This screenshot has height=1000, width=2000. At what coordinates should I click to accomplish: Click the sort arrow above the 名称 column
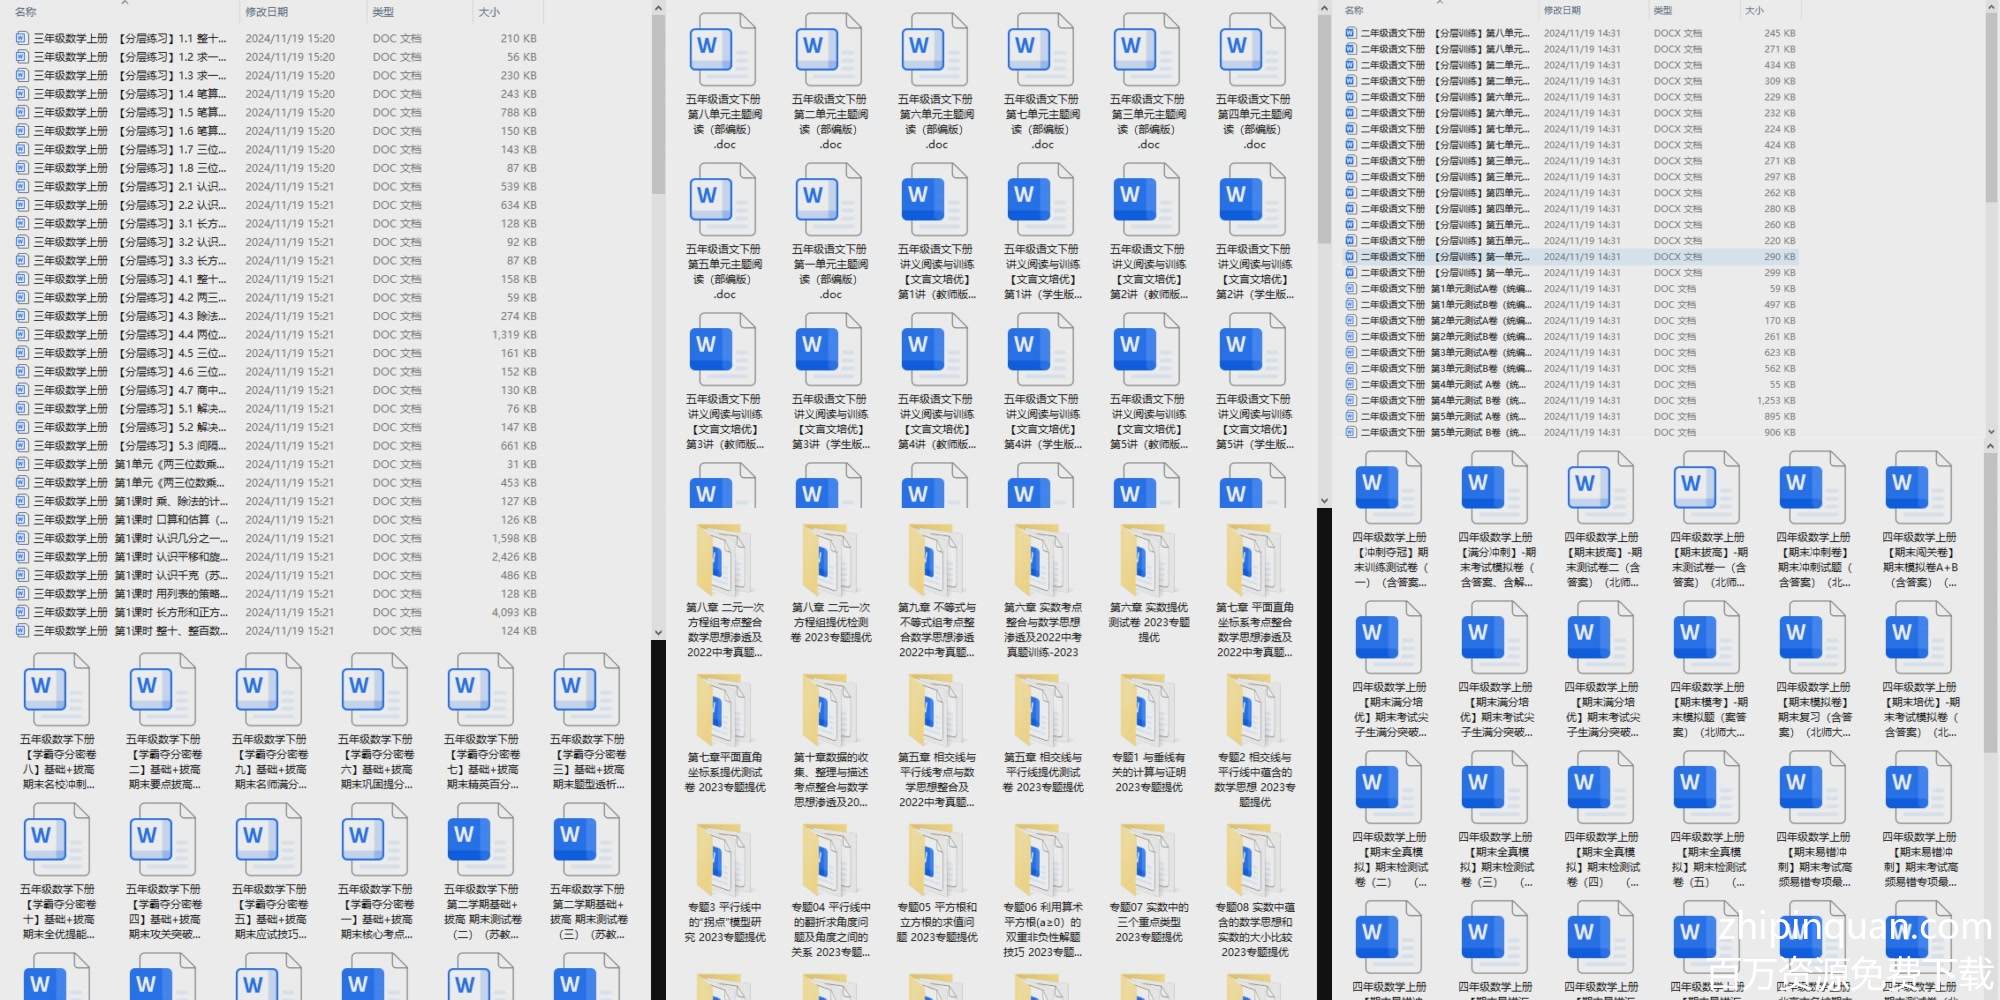click(x=125, y=3)
